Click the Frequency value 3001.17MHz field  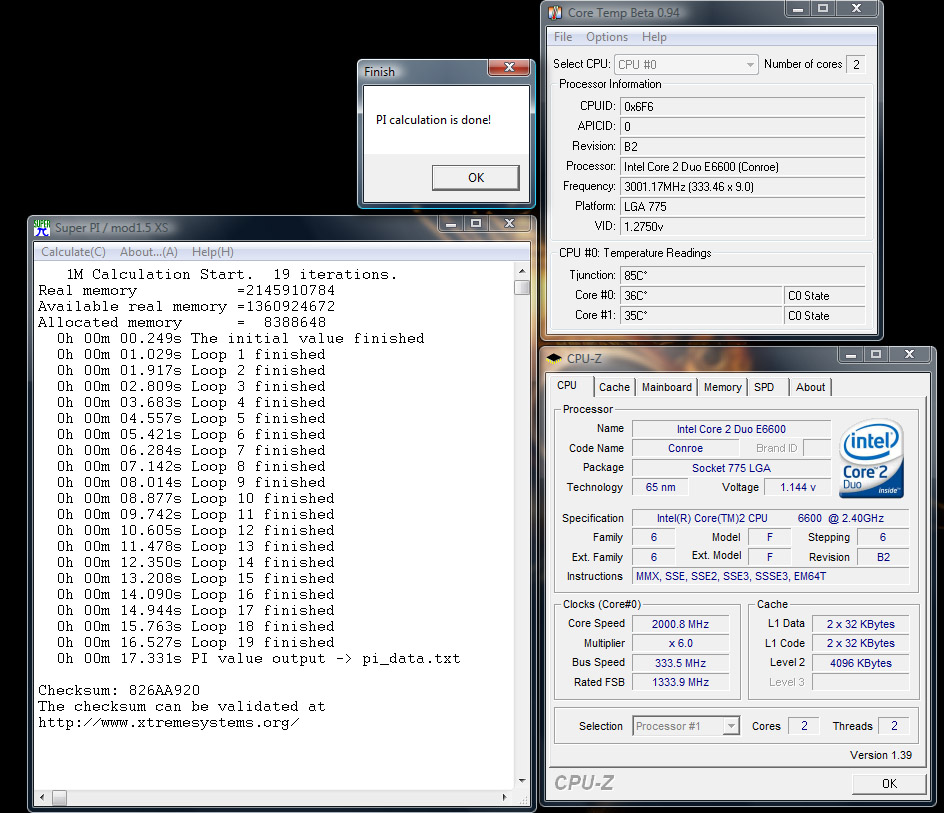pos(742,187)
